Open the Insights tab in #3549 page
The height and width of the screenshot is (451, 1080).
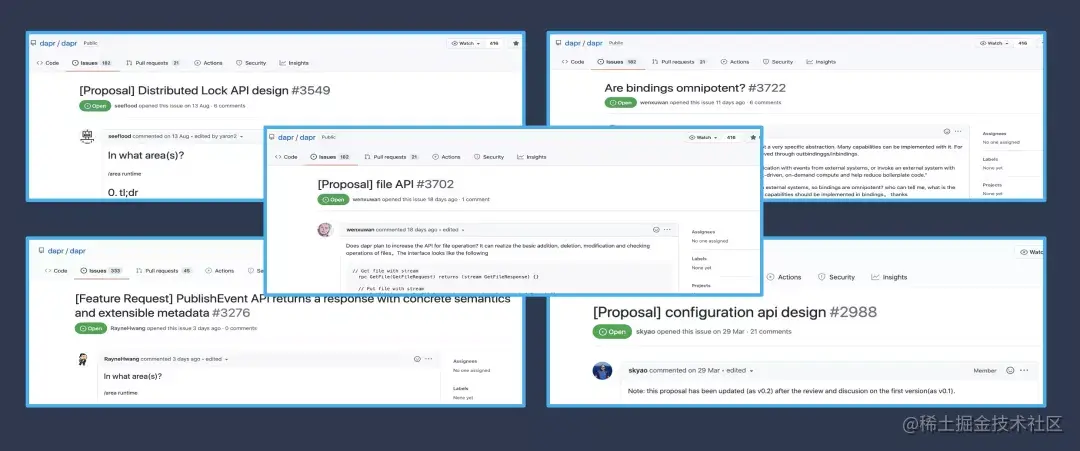[x=294, y=63]
